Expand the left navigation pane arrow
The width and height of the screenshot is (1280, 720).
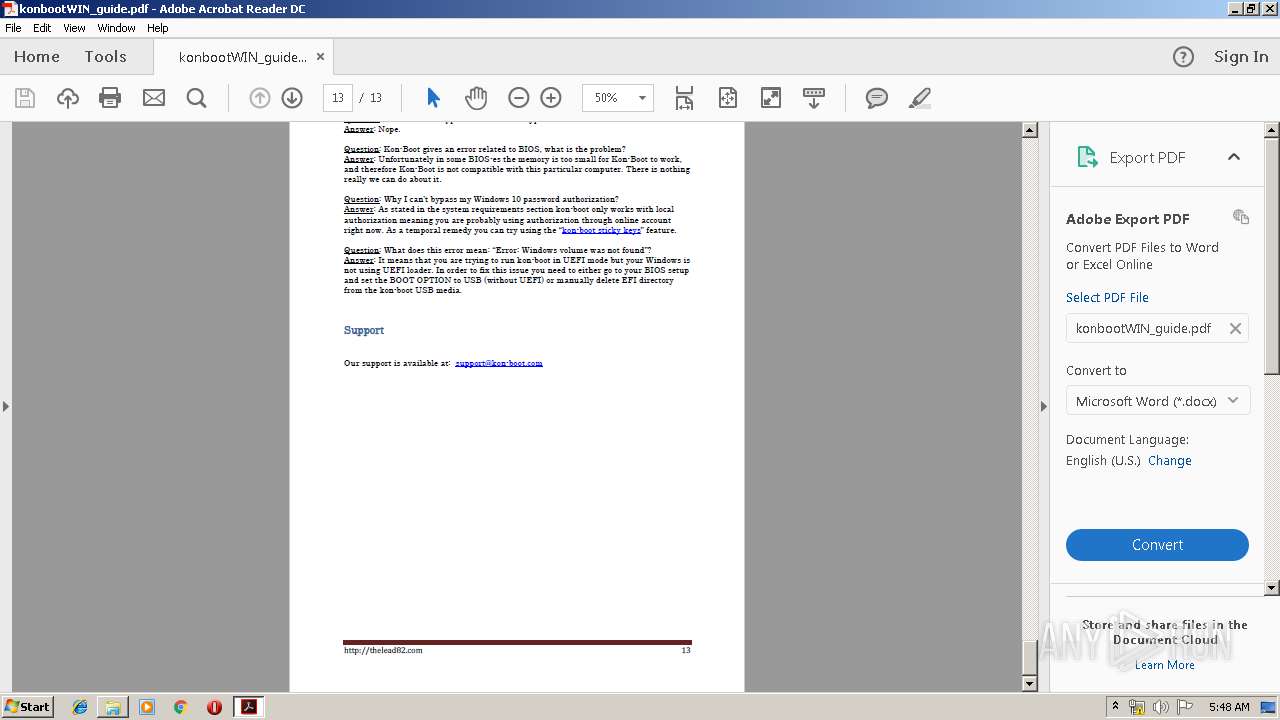coord(5,406)
